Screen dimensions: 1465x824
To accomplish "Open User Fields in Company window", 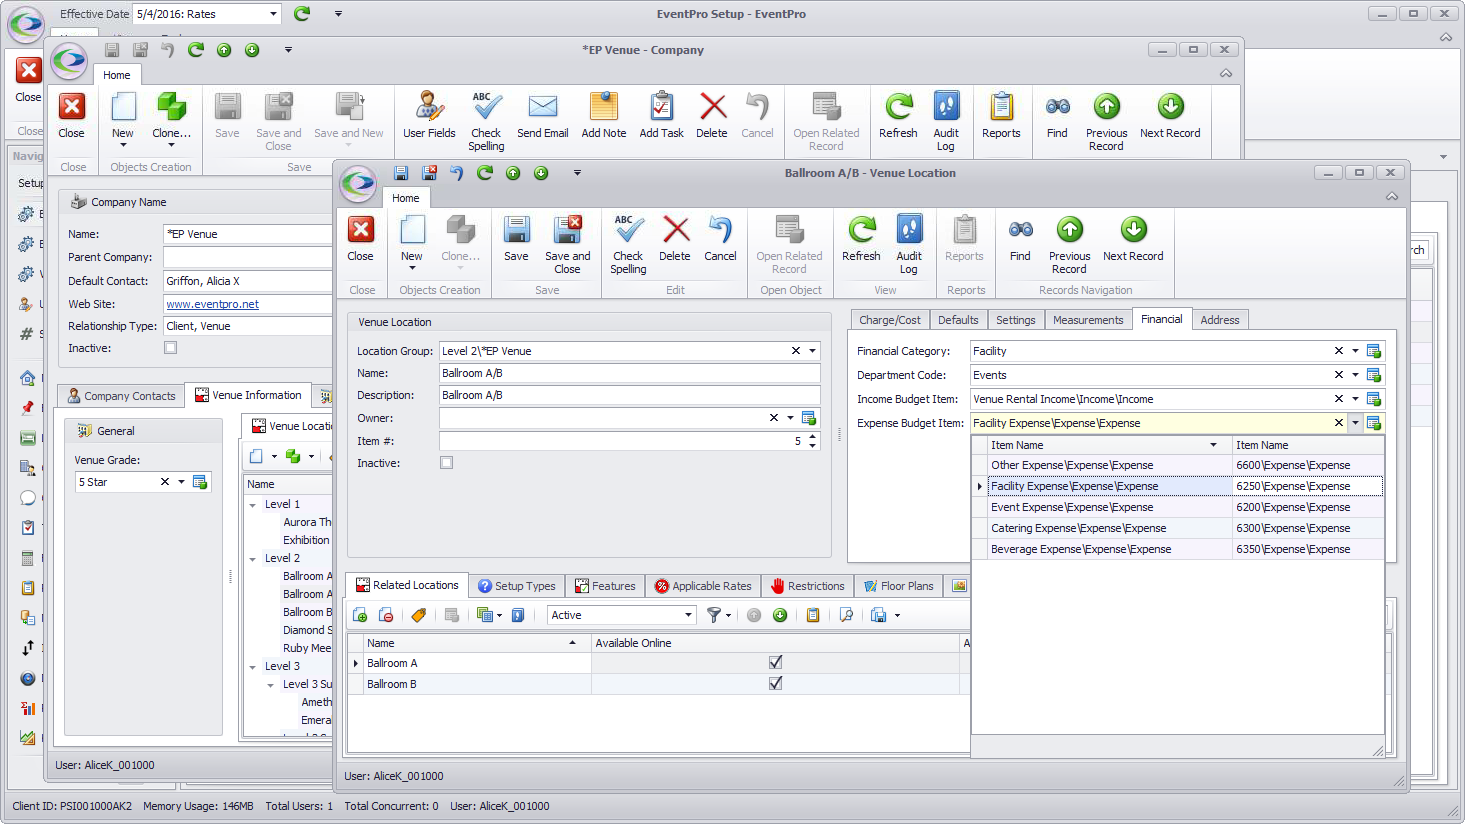I will [429, 117].
